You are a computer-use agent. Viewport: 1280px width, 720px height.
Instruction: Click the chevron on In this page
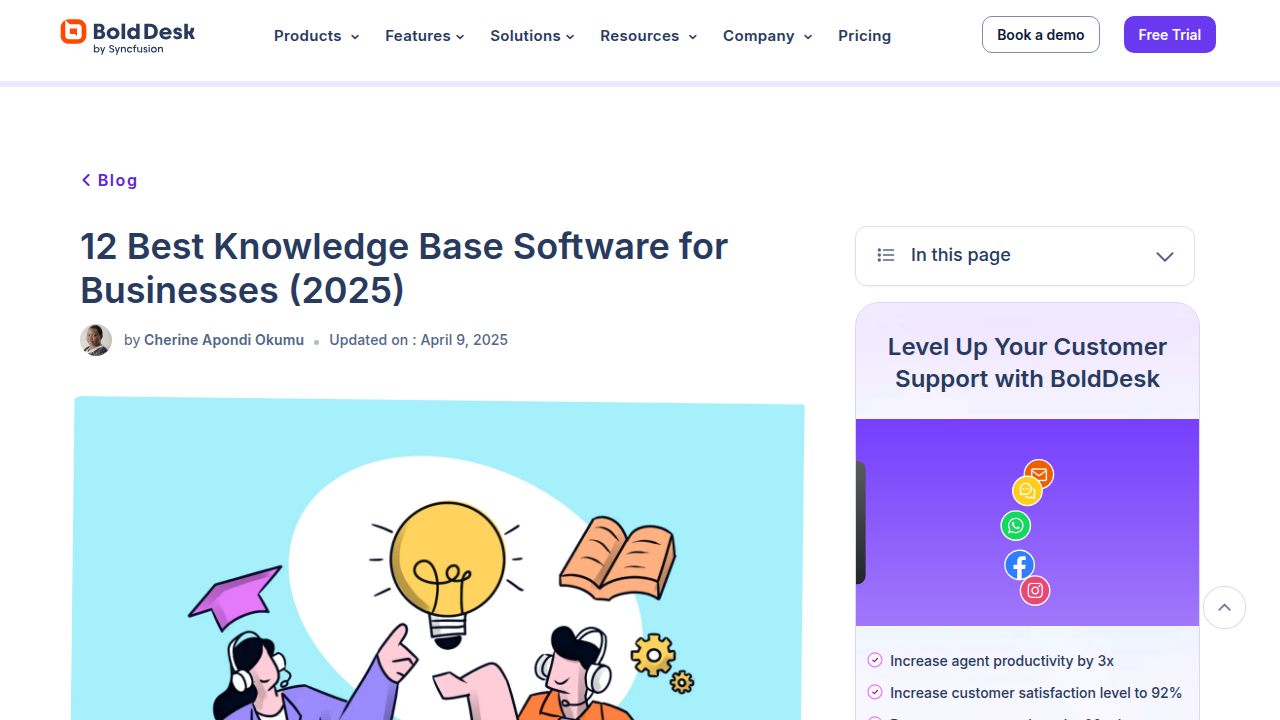1164,257
